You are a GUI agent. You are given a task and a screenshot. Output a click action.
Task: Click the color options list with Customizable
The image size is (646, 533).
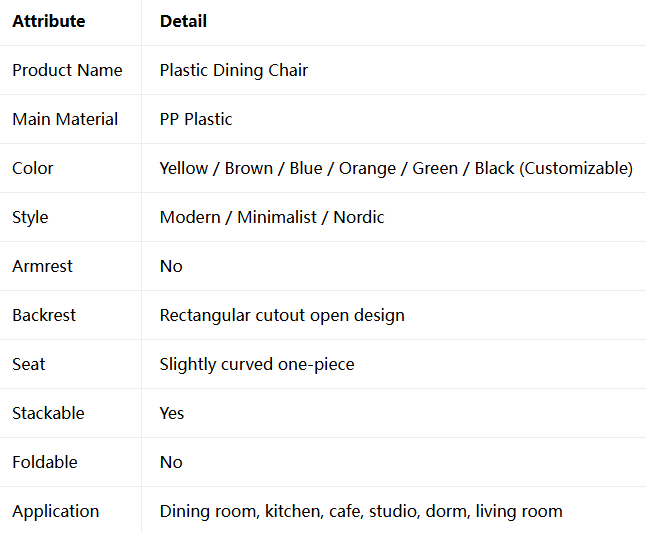click(396, 168)
